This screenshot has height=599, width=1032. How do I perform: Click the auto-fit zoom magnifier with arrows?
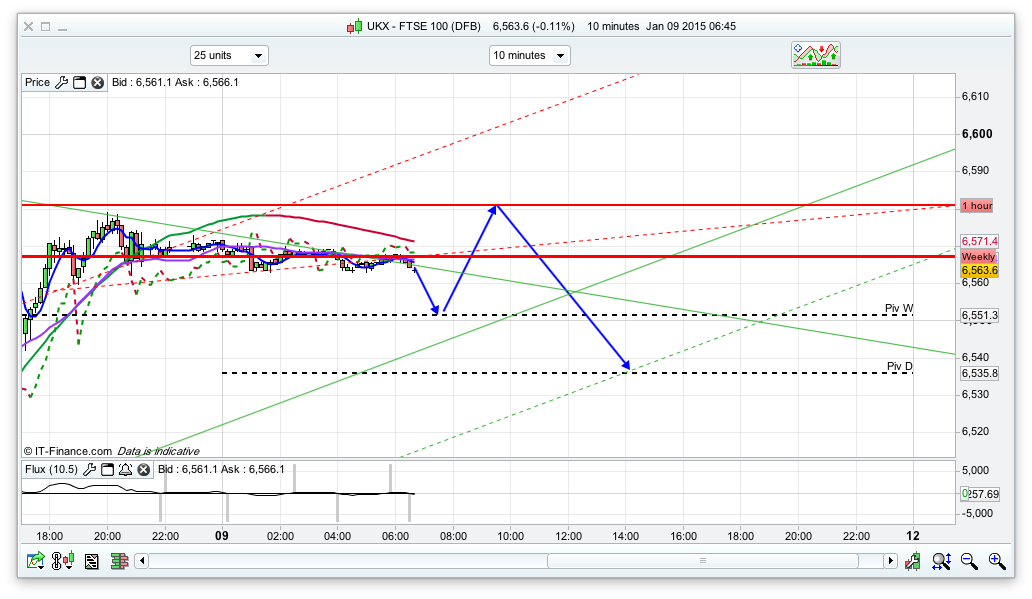(940, 562)
